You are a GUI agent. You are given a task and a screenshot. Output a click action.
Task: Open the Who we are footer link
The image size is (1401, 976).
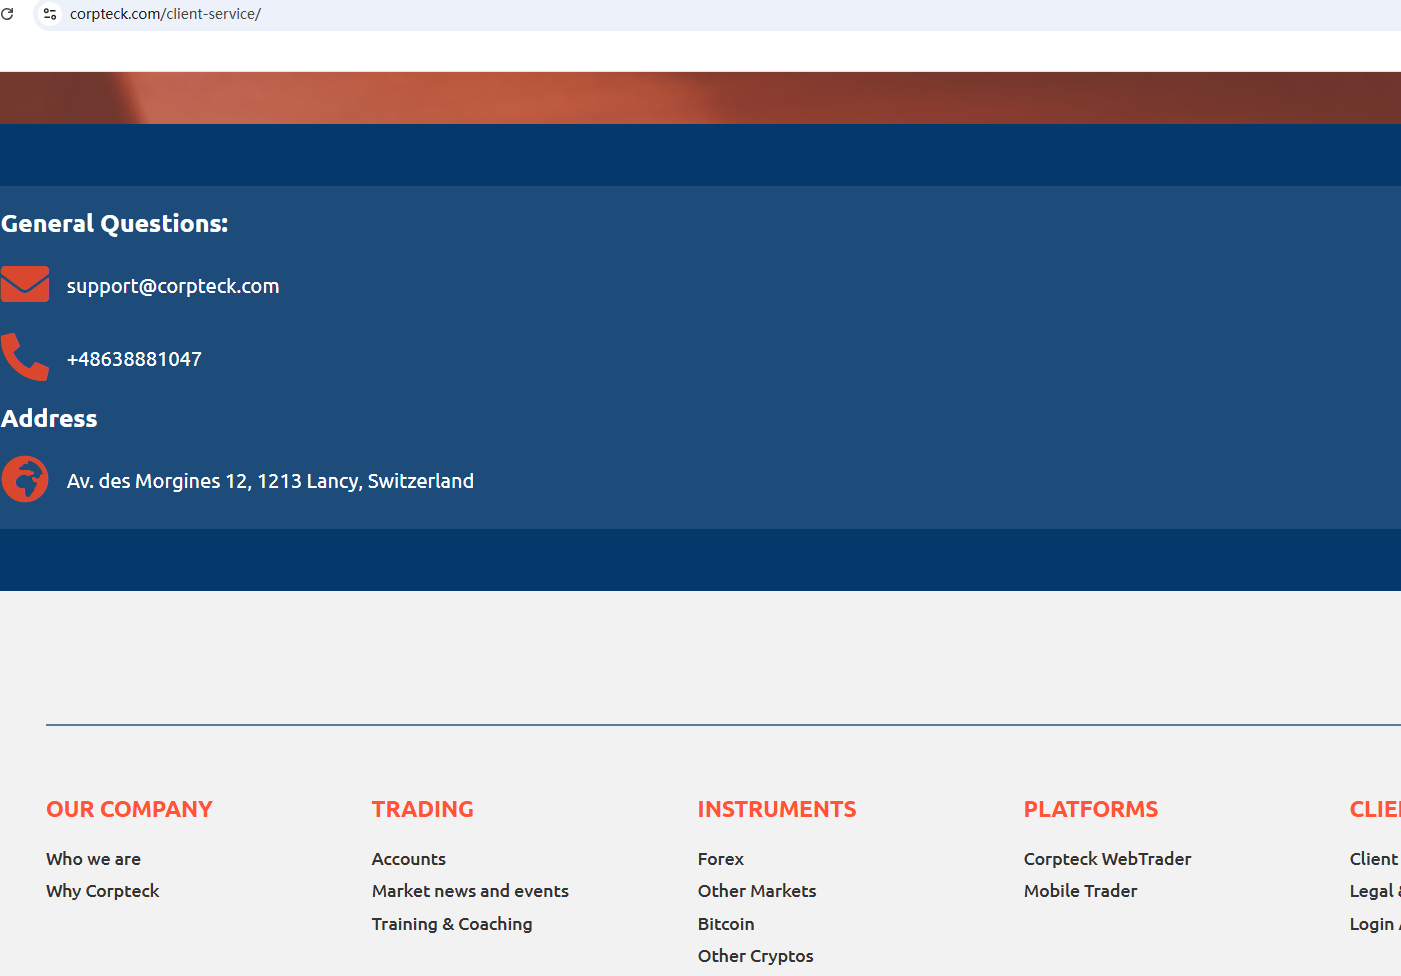pos(93,859)
